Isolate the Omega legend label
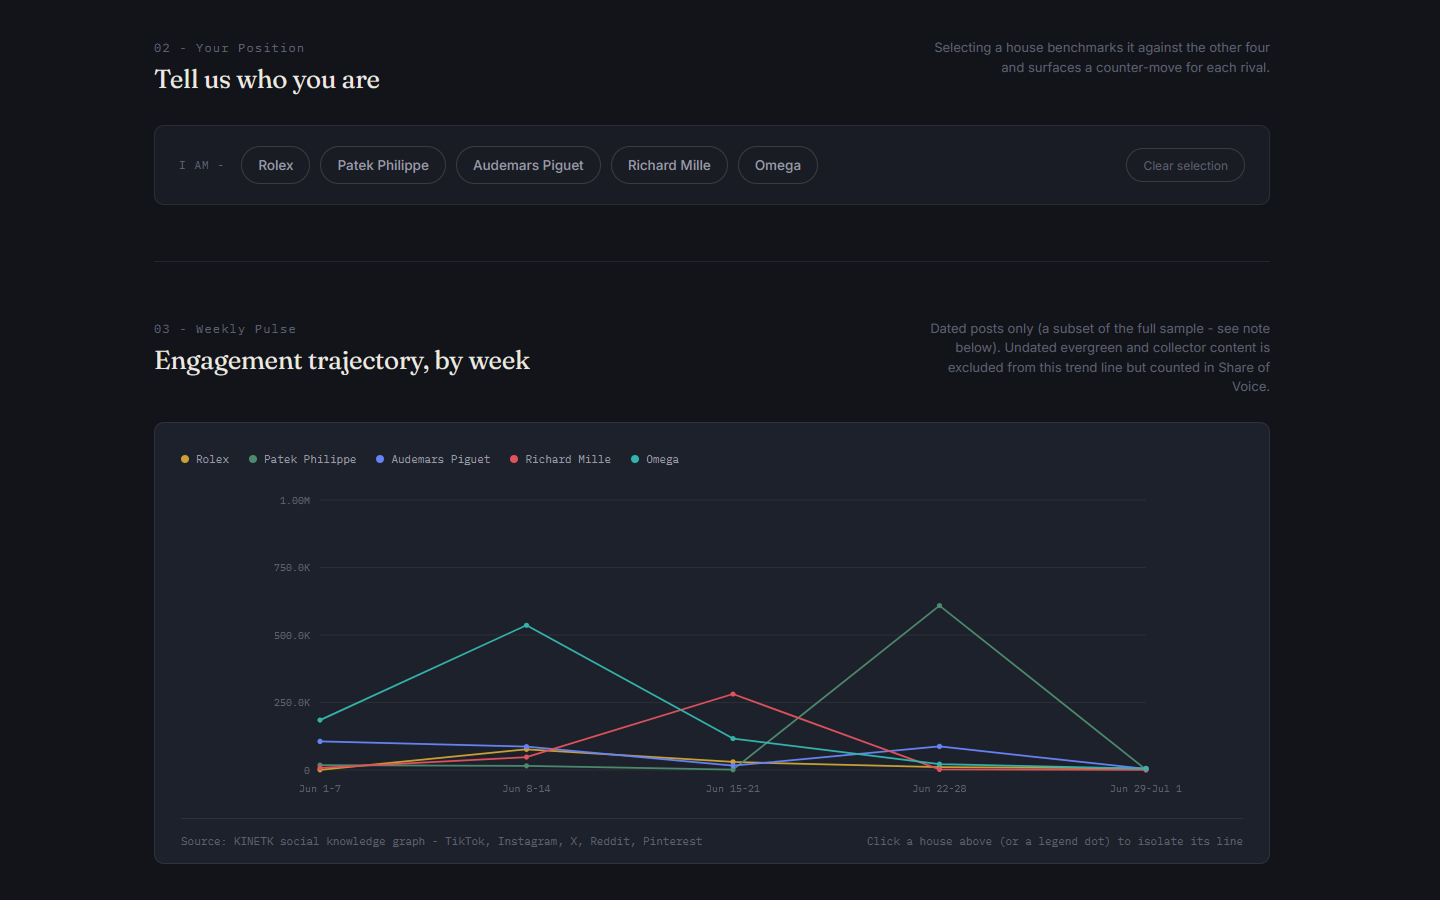This screenshot has height=900, width=1440. coord(662,459)
